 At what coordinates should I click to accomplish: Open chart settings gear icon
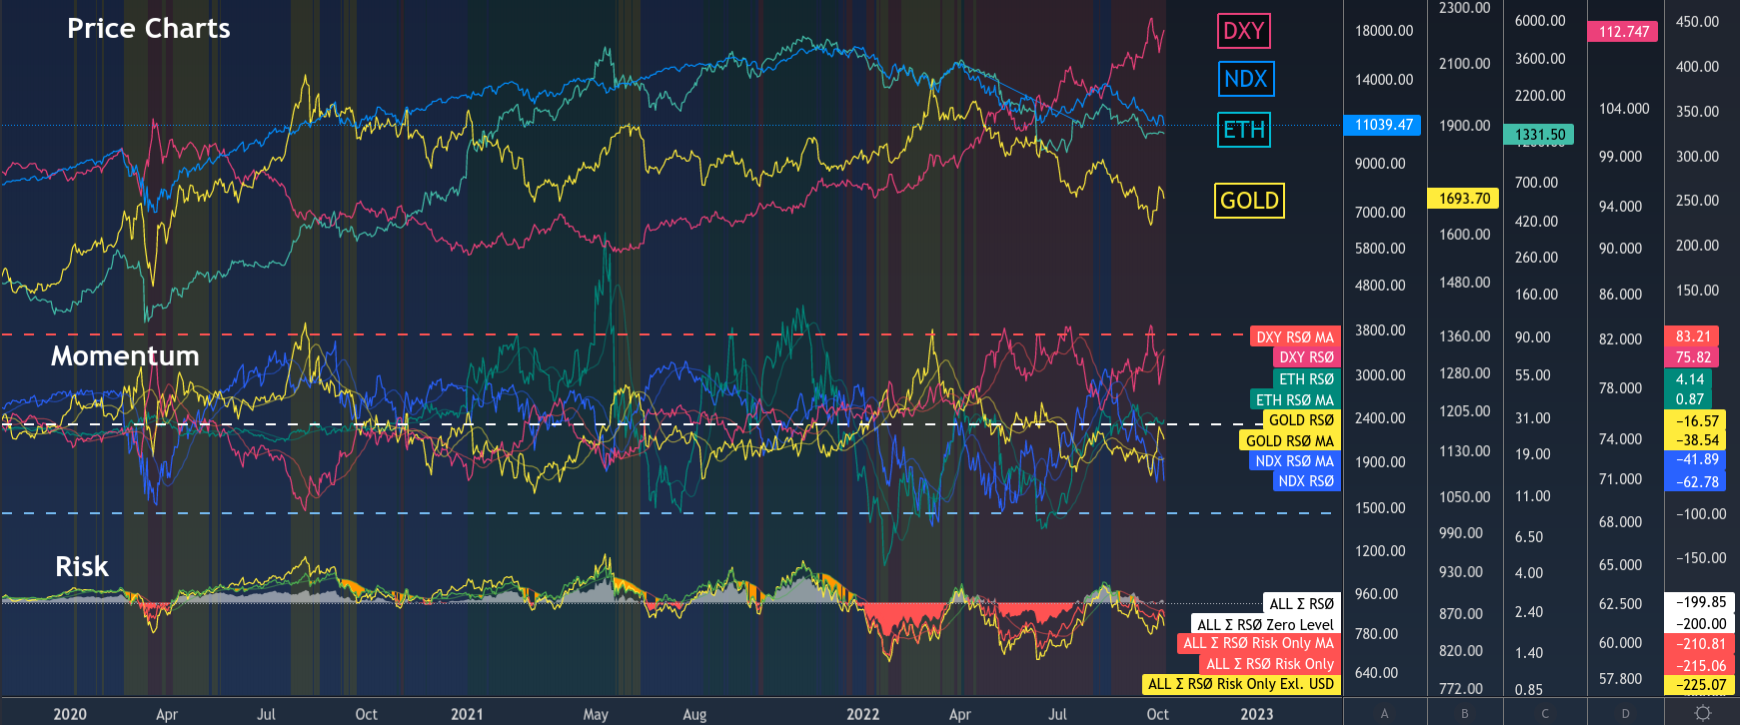click(1702, 713)
